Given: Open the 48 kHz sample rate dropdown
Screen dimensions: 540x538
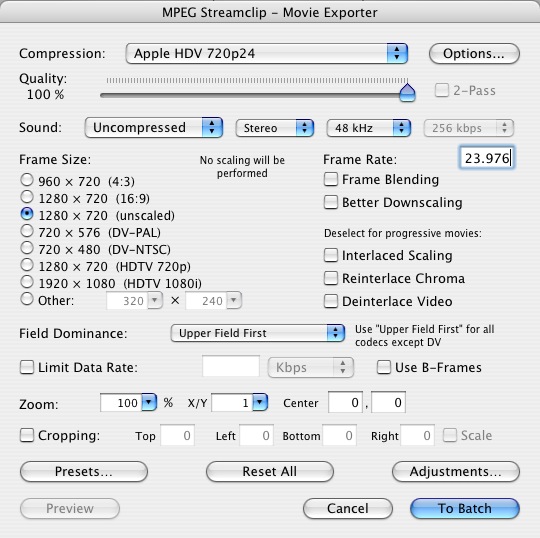Looking at the screenshot, I should tap(368, 128).
